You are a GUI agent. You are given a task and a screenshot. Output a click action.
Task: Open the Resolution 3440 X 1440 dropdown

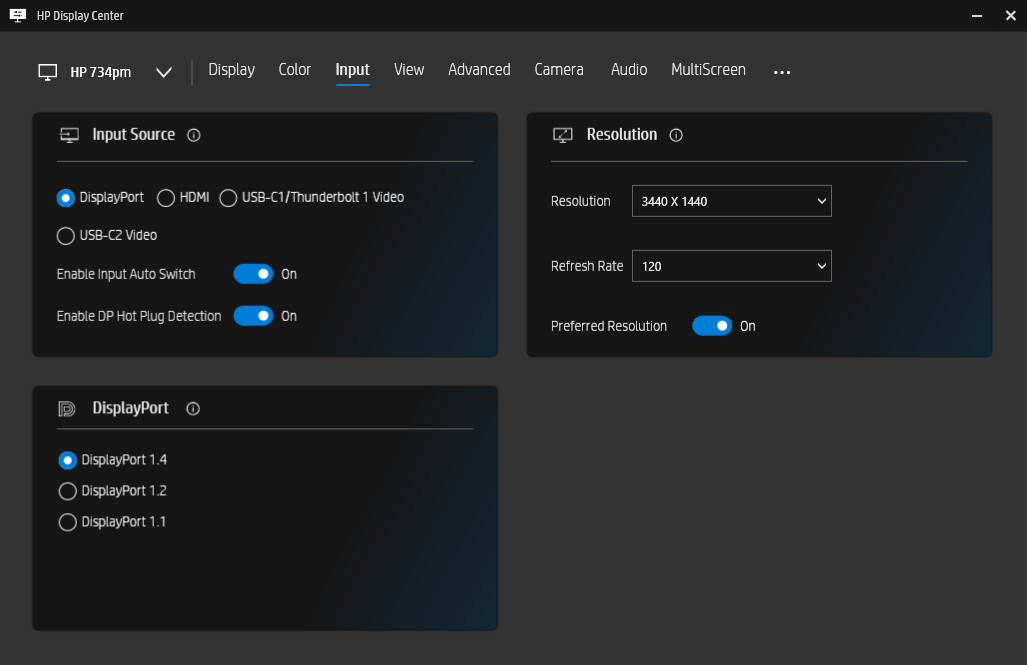pyautogui.click(x=732, y=201)
